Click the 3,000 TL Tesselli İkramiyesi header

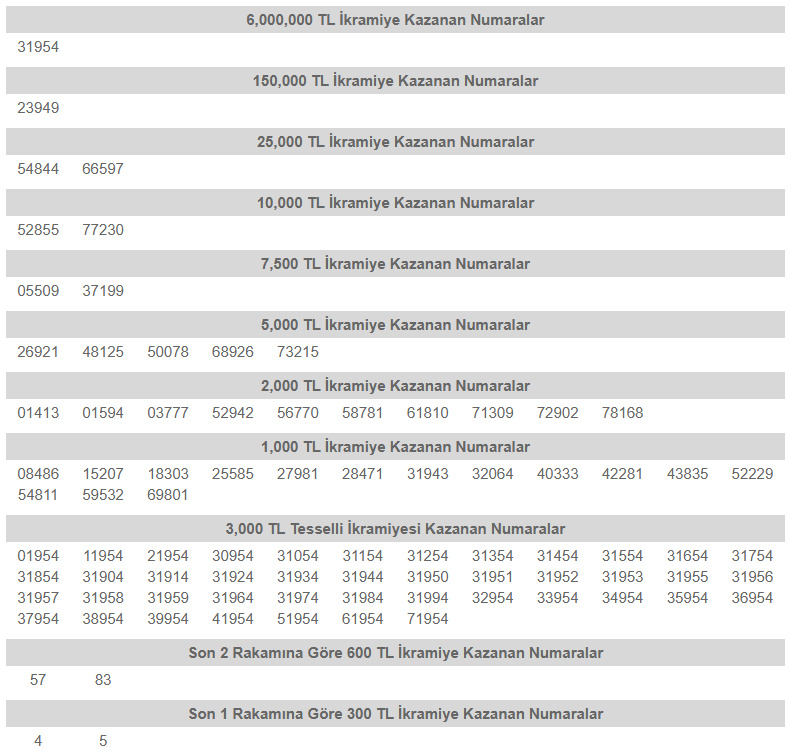[x=395, y=529]
